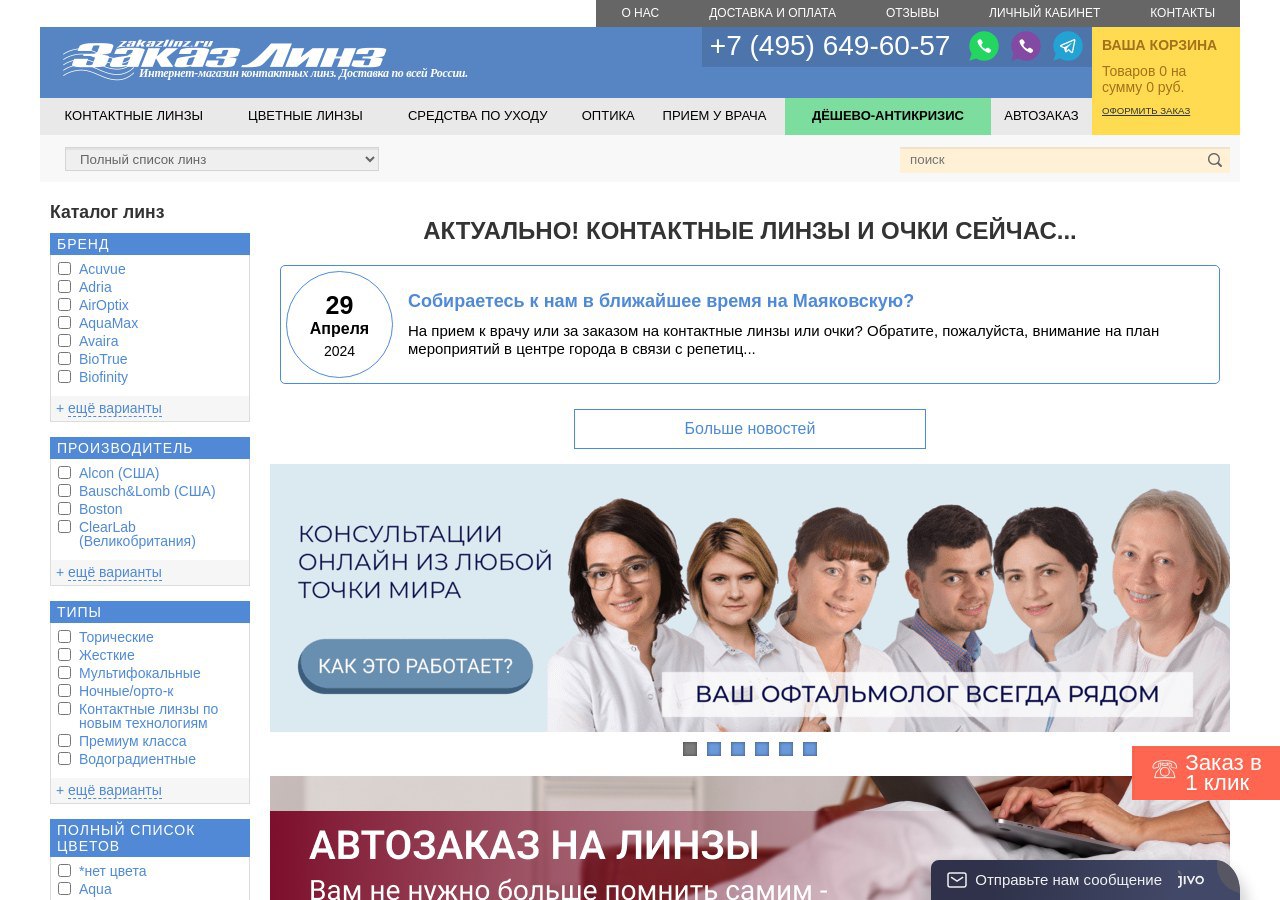The image size is (1280, 900).
Task: Enable the Alcon (США) manufacturer filter
Action: click(x=64, y=473)
